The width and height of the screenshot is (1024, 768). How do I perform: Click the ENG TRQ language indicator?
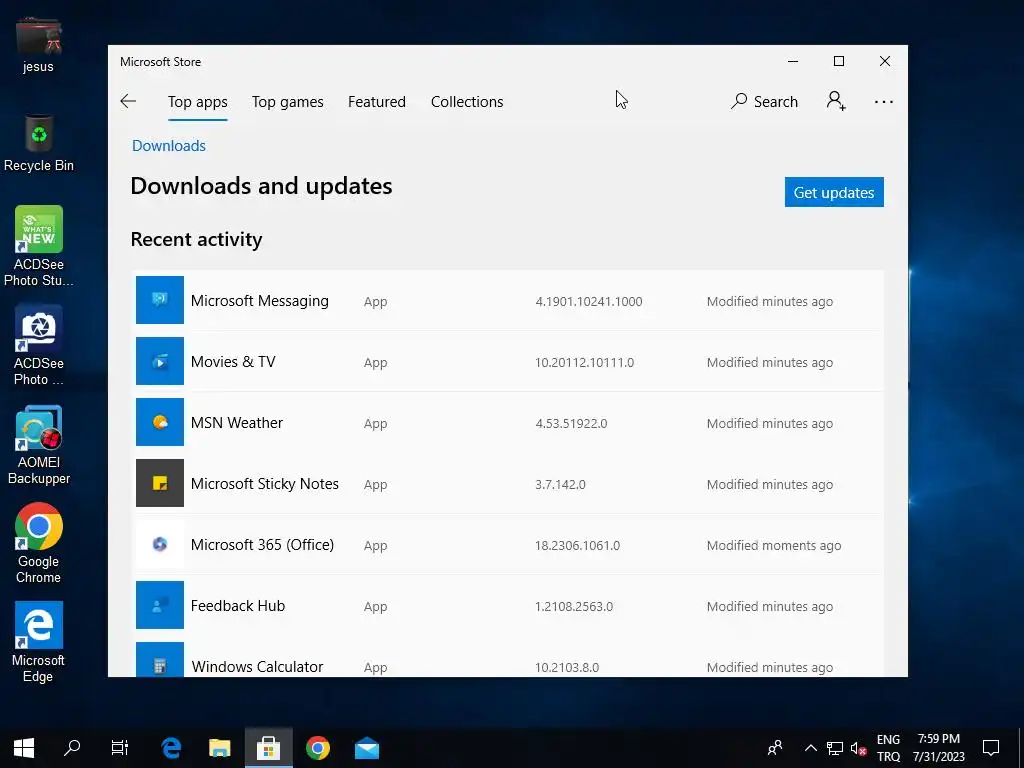888,748
